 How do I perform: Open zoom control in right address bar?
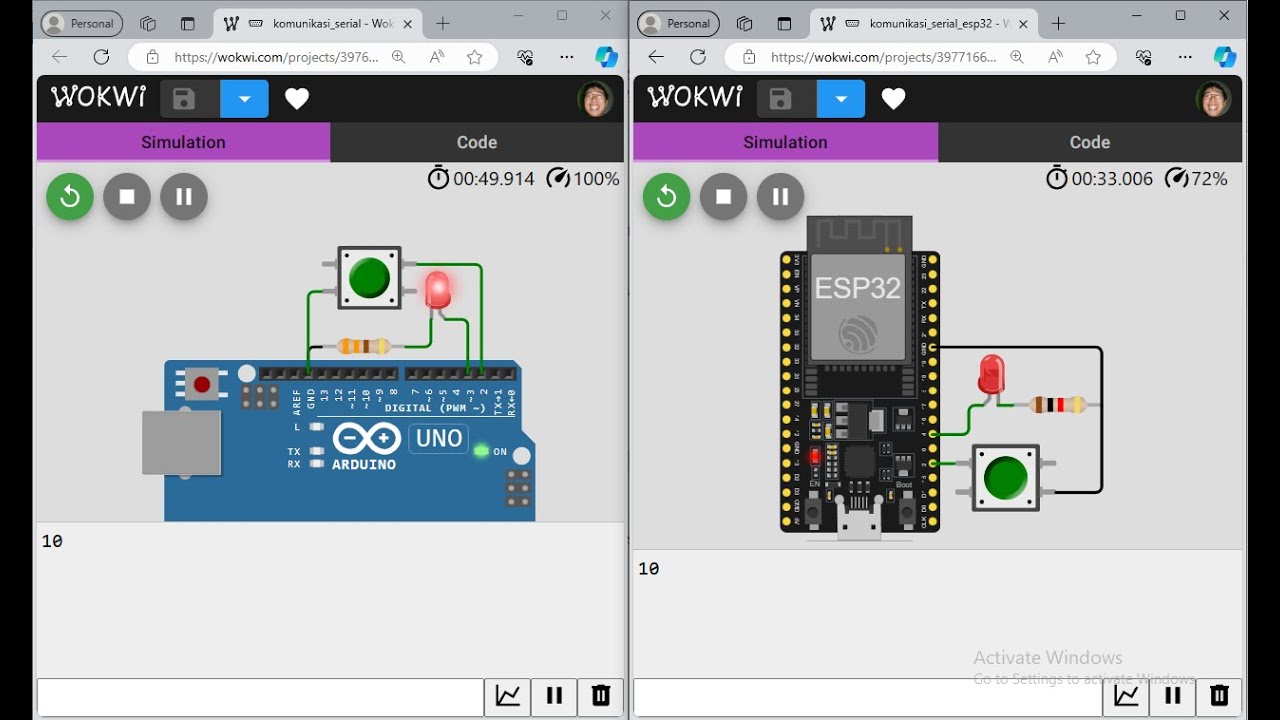pyautogui.click(x=1017, y=57)
